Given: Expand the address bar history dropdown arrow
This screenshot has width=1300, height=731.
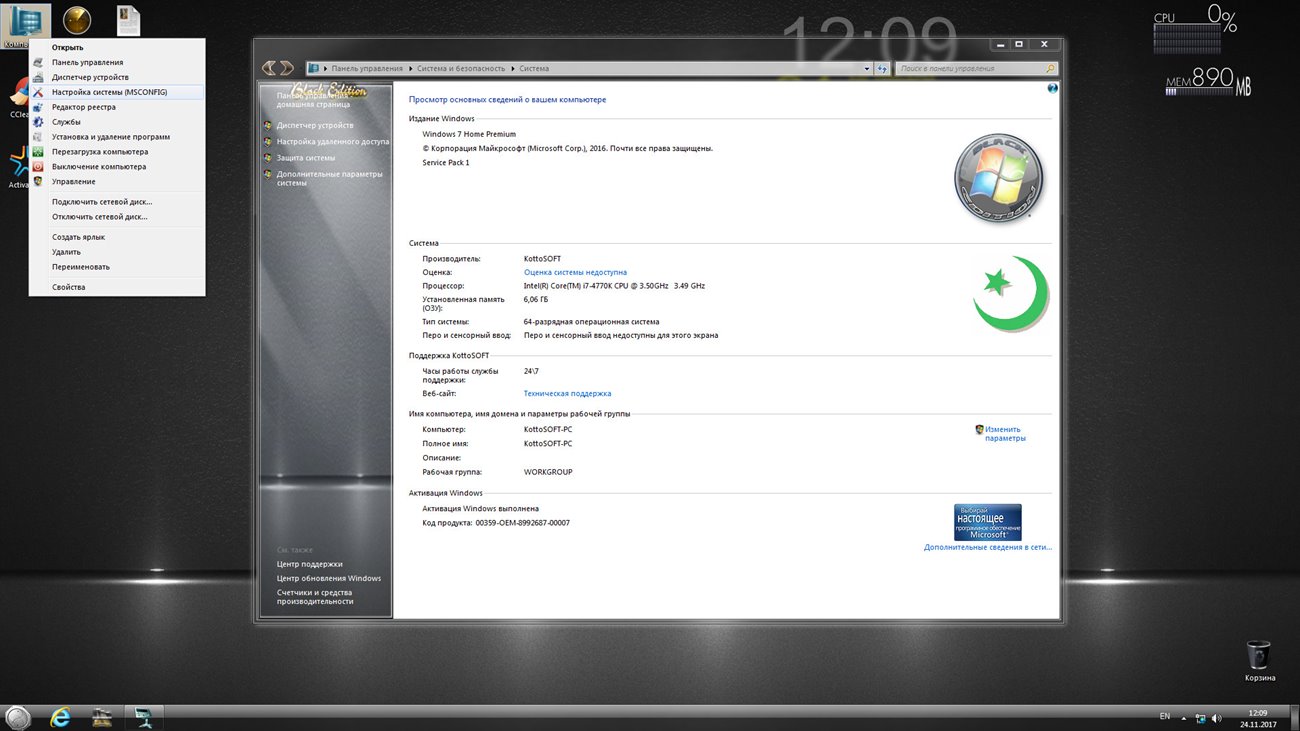Looking at the screenshot, I should (x=867, y=69).
